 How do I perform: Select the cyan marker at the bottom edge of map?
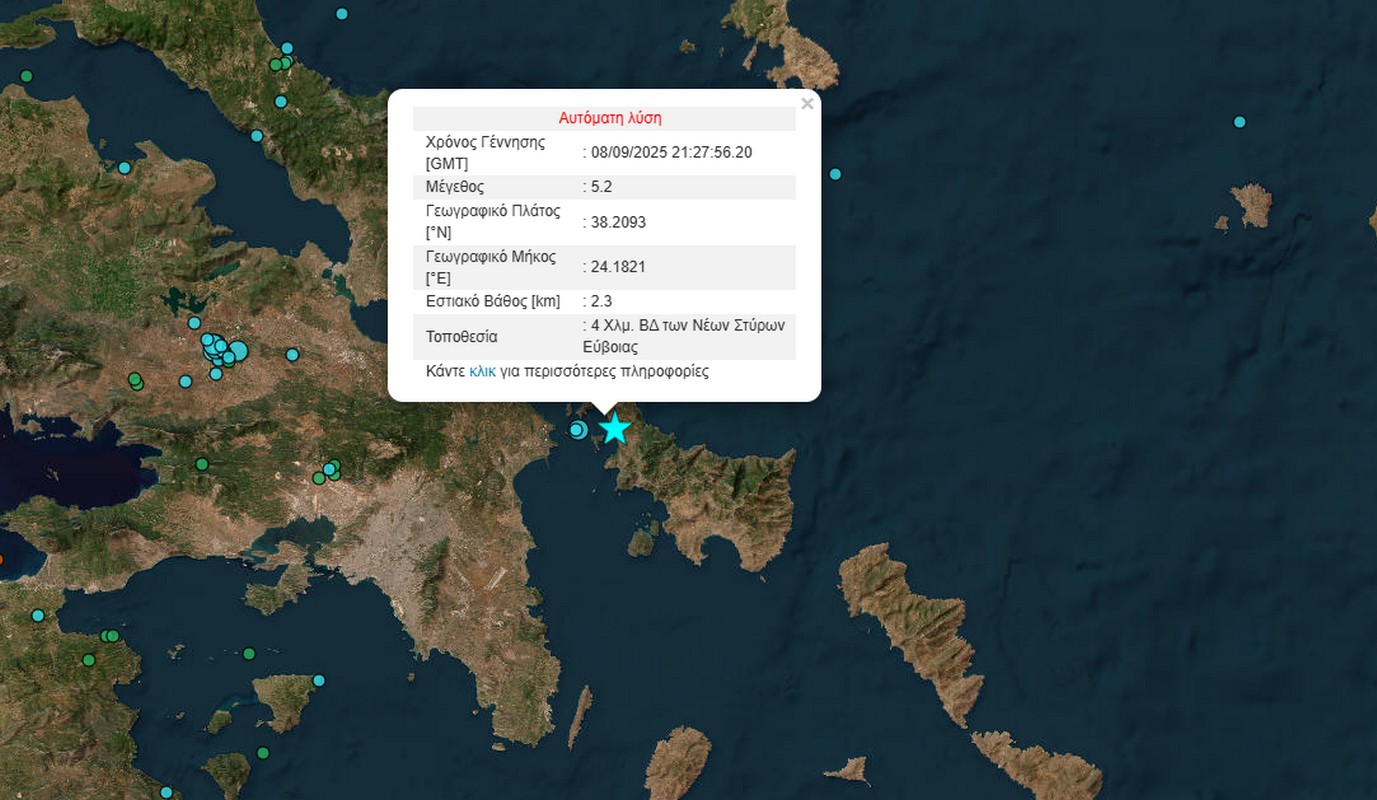pos(166,792)
